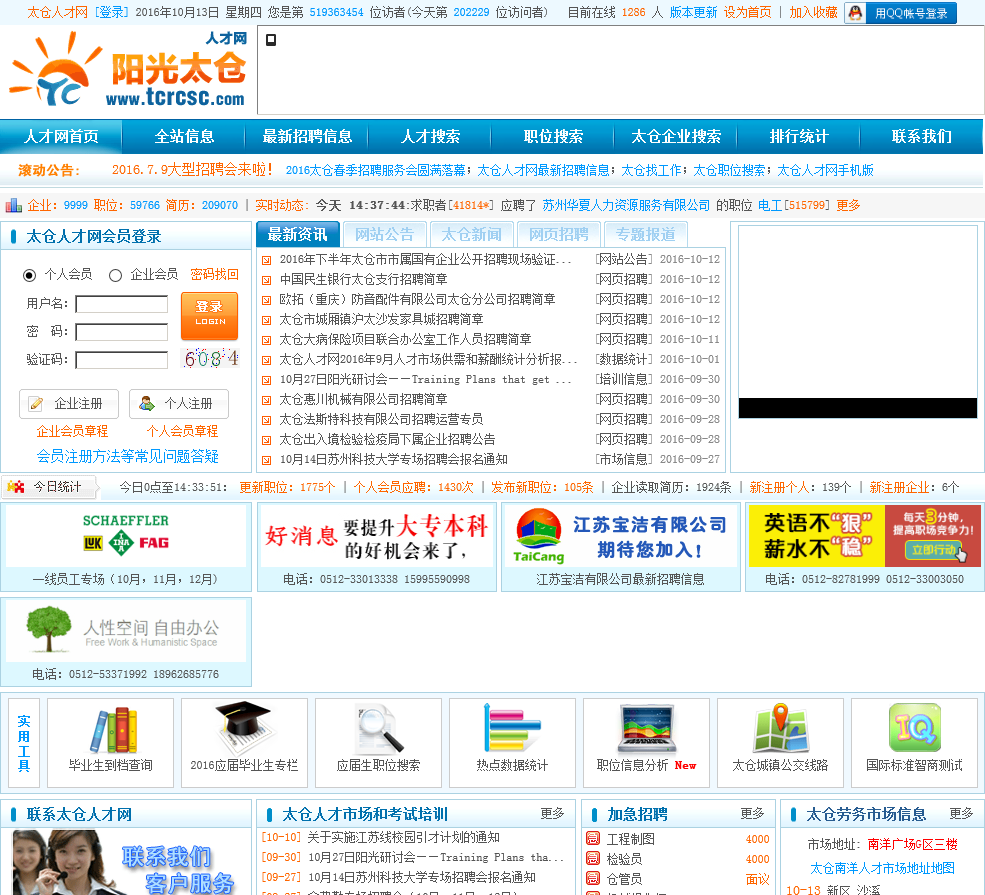Click icon next to 仓管员 listing
Screen dimensions: 985x895
[x=592, y=878]
